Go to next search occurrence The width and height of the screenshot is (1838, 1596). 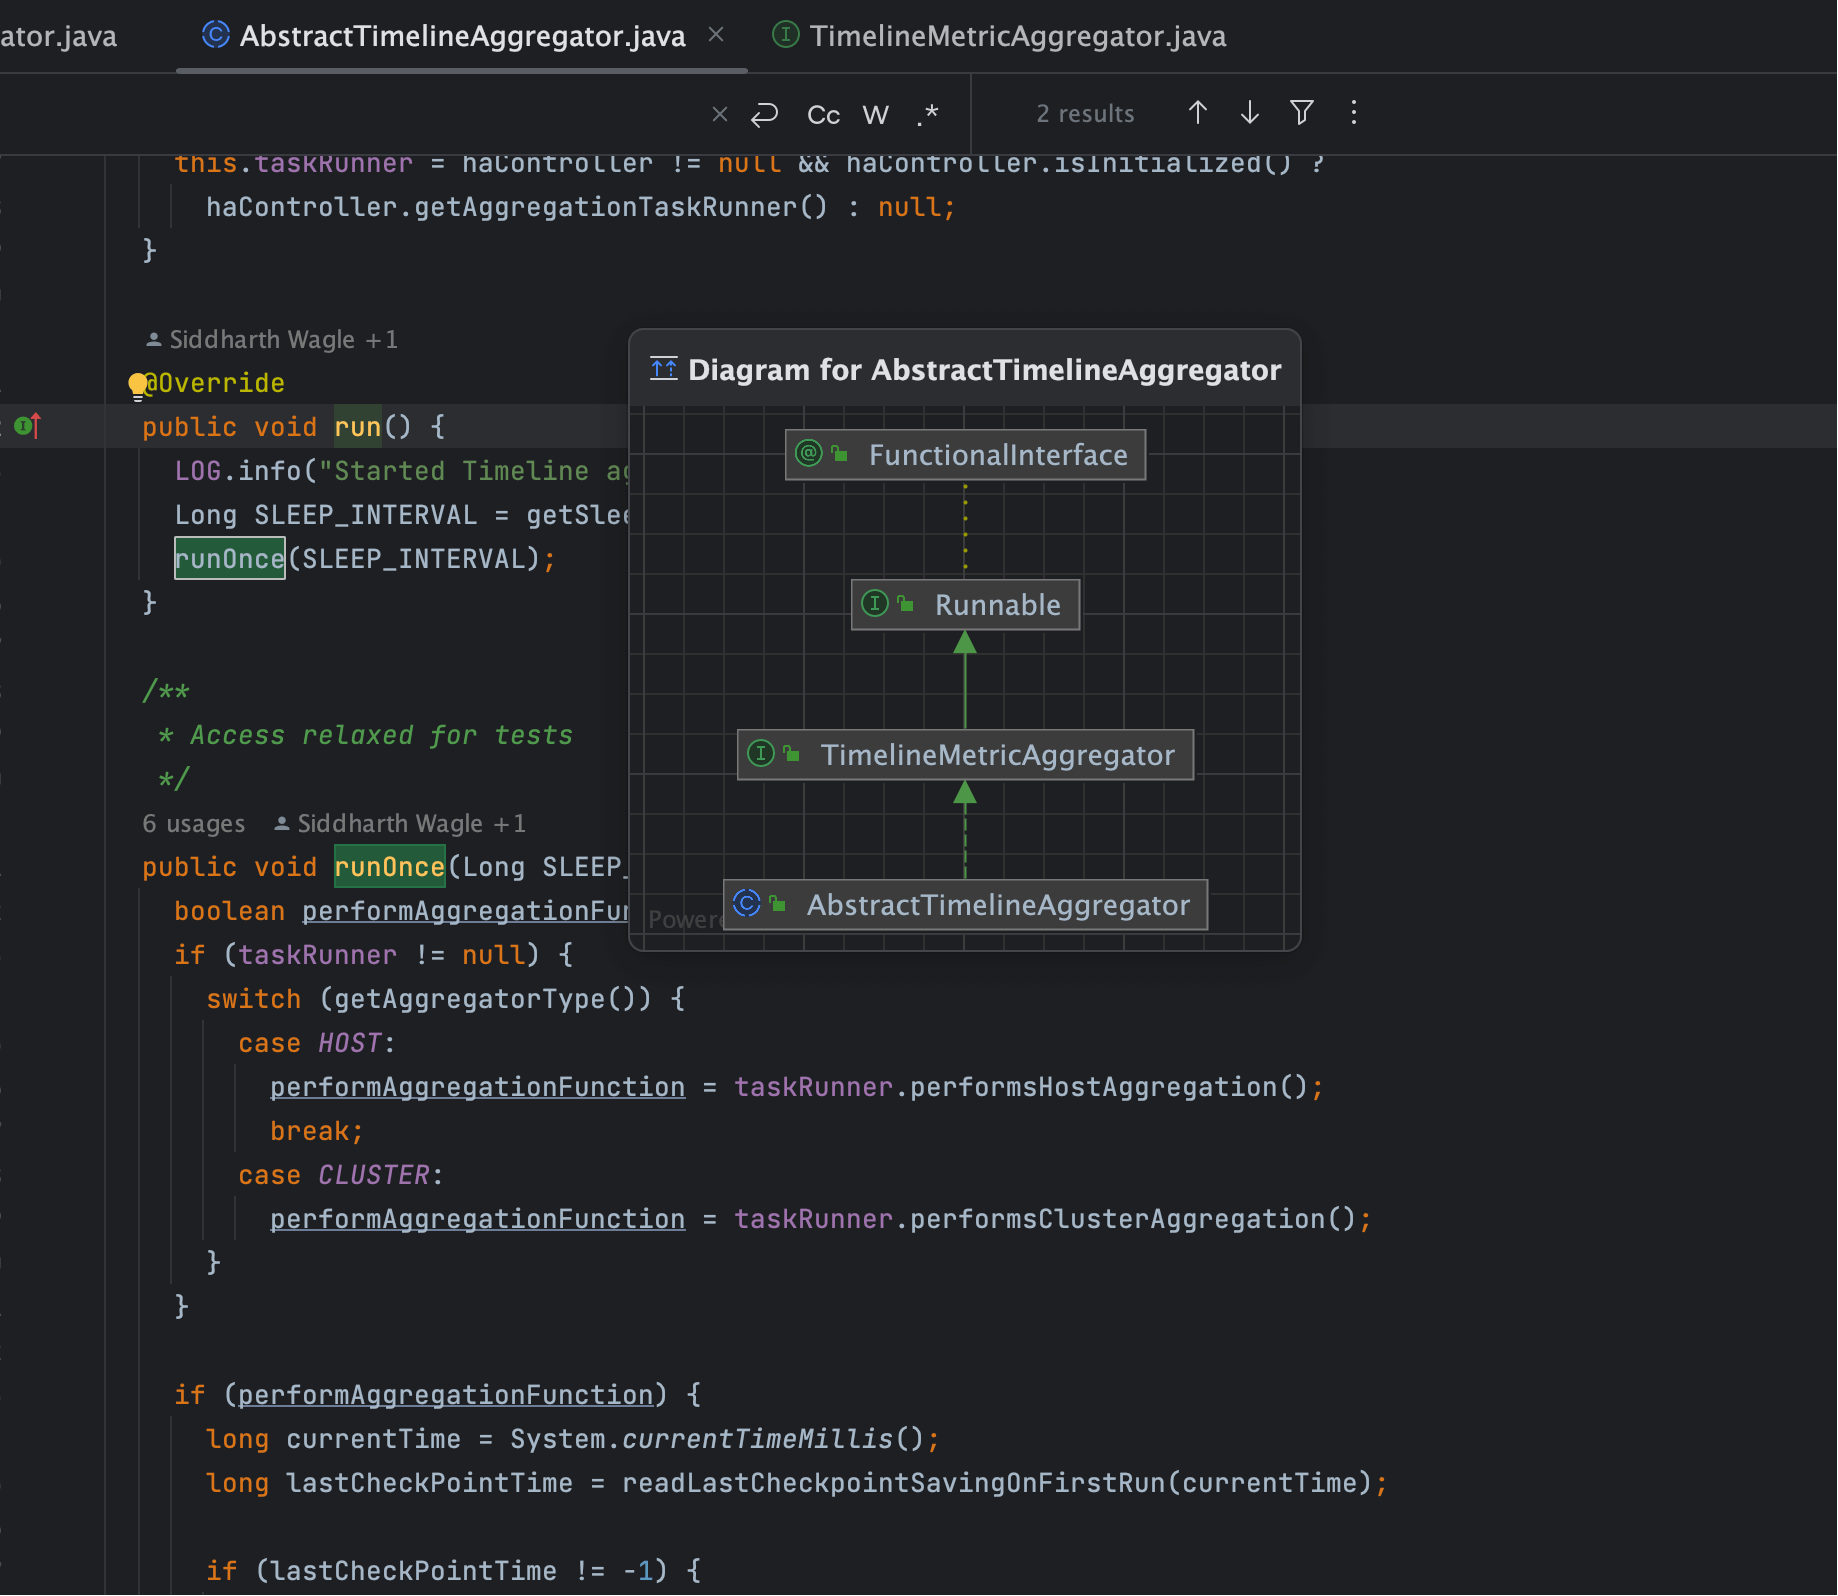click(x=1249, y=113)
